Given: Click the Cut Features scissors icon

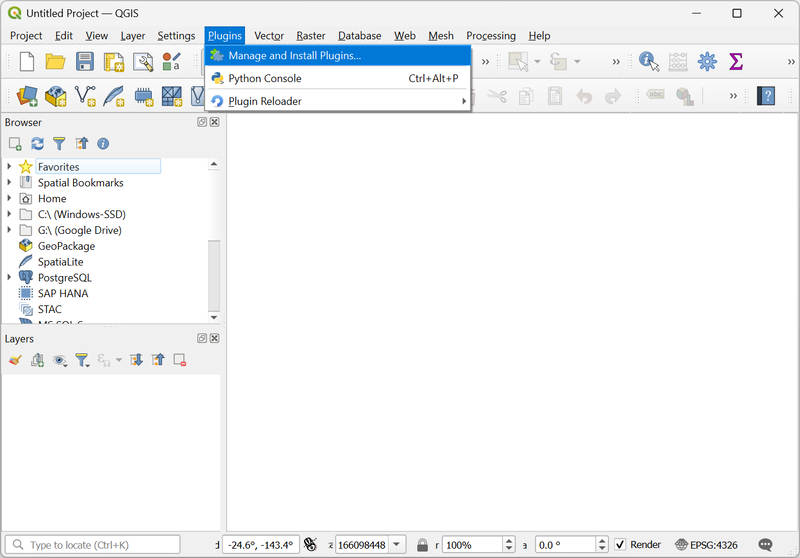Looking at the screenshot, I should click(x=496, y=95).
